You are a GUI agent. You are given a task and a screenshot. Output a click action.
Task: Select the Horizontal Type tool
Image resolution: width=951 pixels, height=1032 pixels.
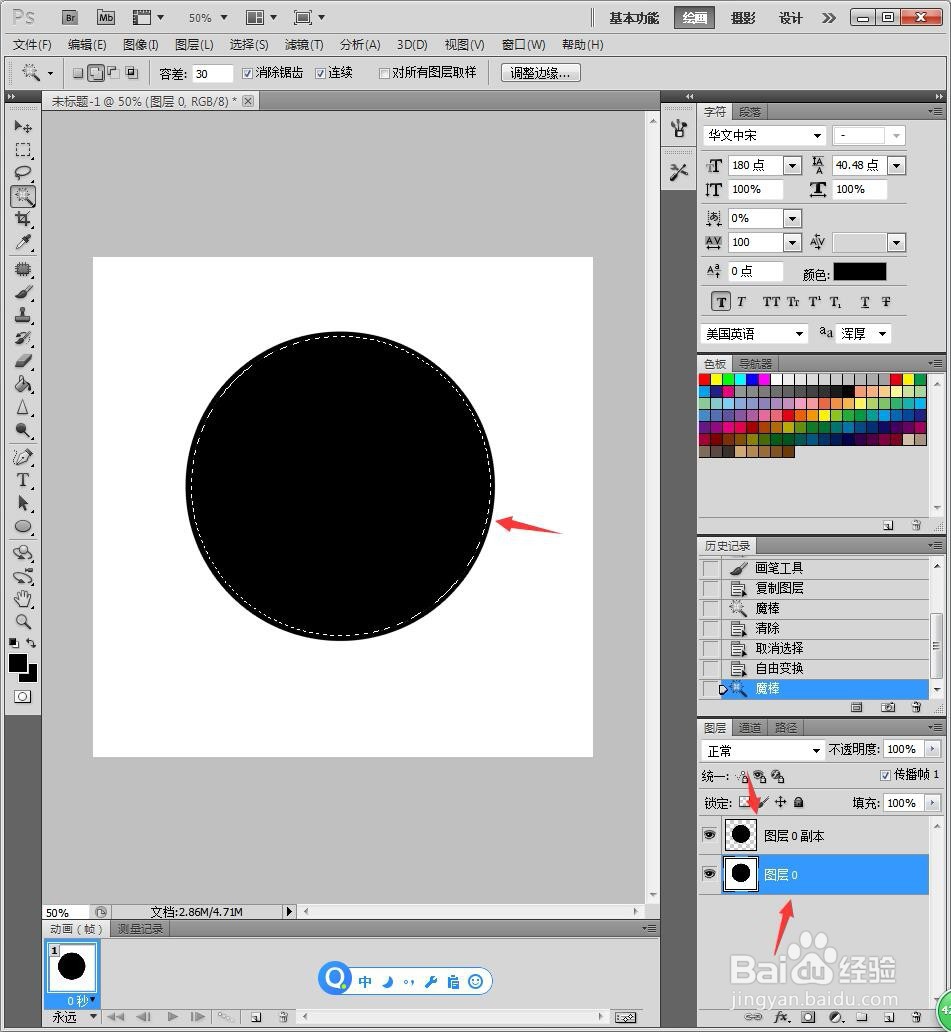22,480
